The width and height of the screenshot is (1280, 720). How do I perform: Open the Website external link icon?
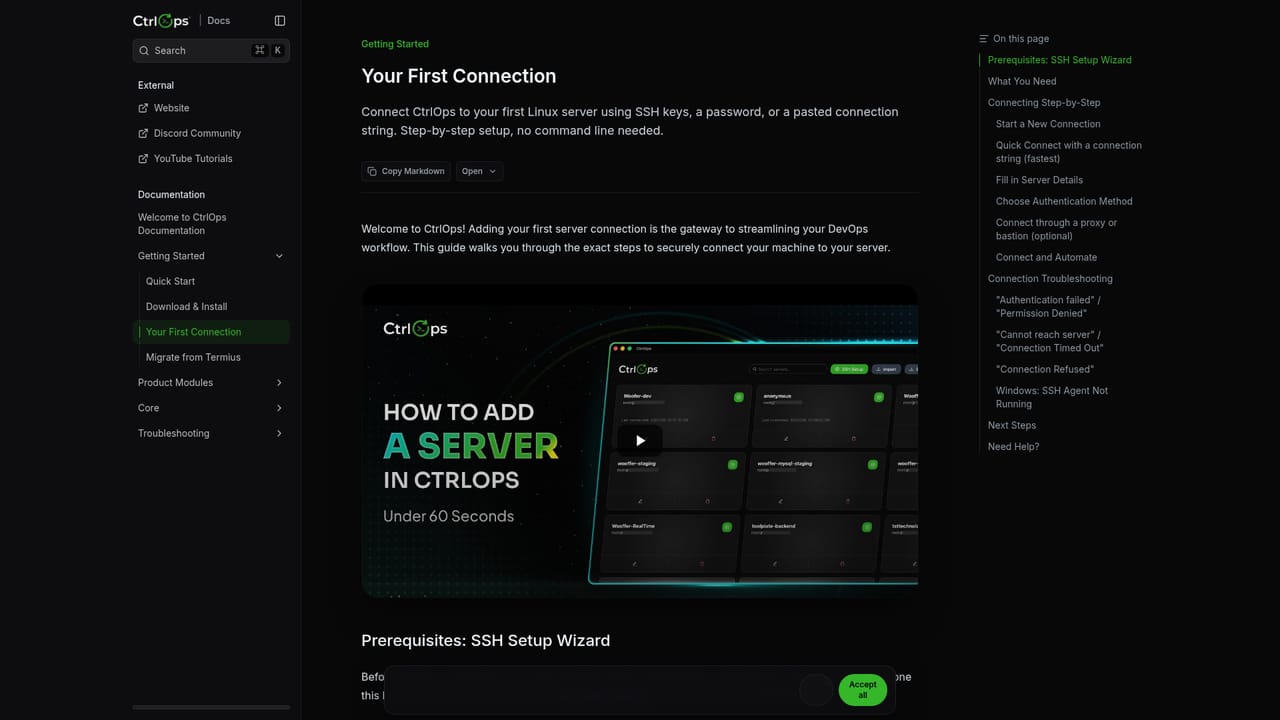144,108
